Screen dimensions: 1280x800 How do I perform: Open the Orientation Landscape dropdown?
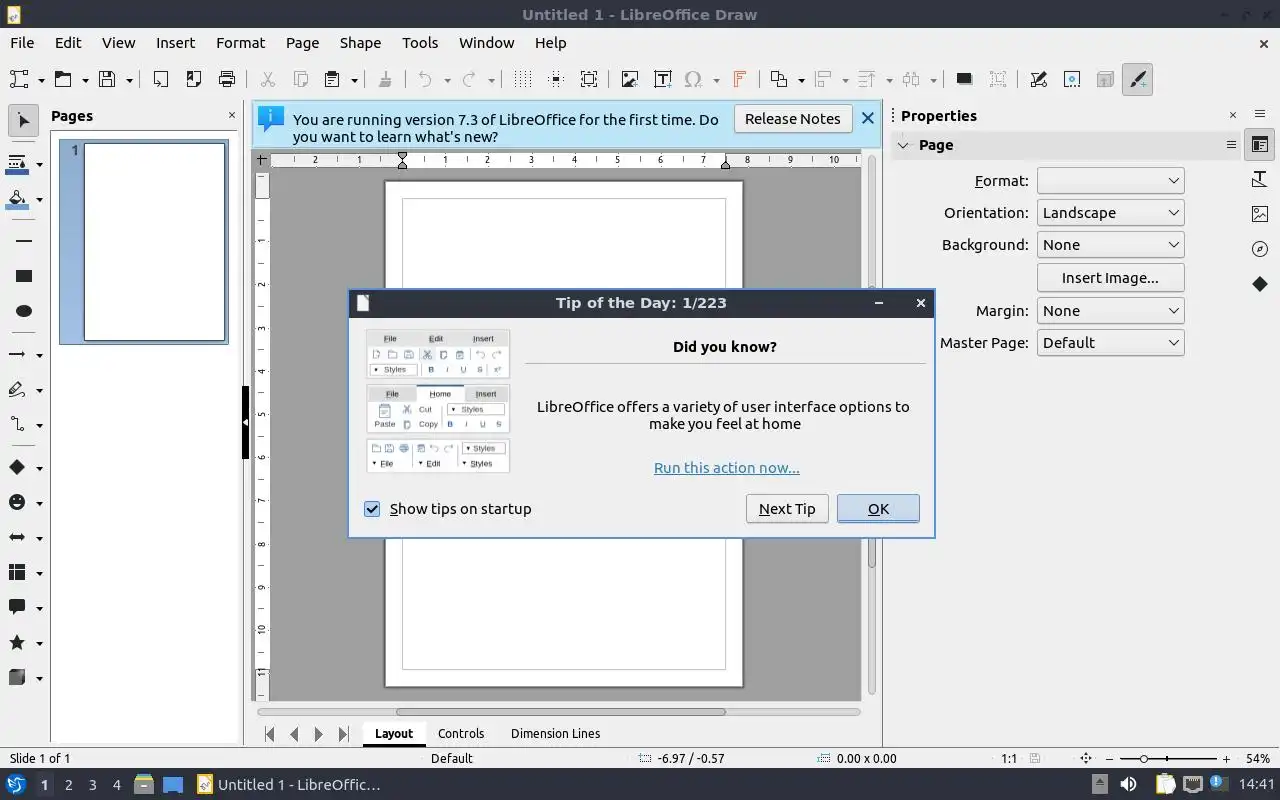(x=1111, y=213)
